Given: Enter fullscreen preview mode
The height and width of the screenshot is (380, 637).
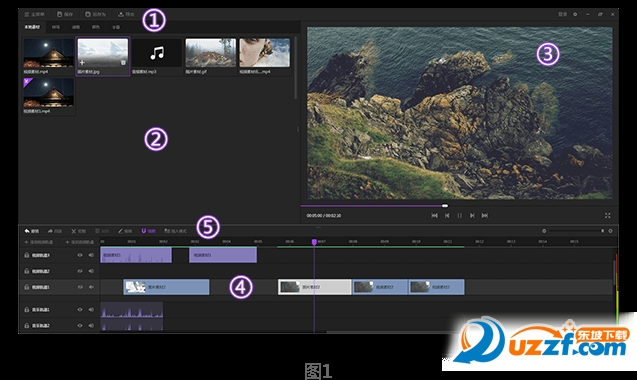Looking at the screenshot, I should click(x=608, y=215).
